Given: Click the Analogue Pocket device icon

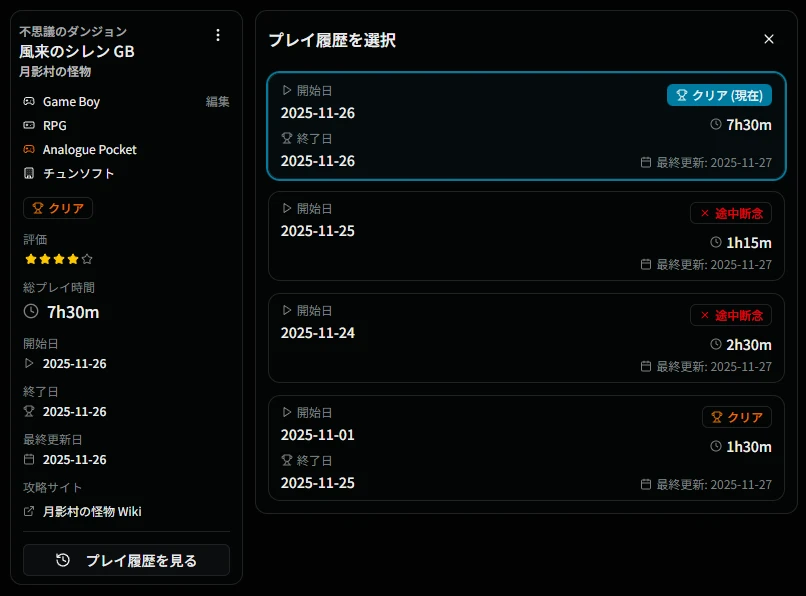Looking at the screenshot, I should 29,150.
